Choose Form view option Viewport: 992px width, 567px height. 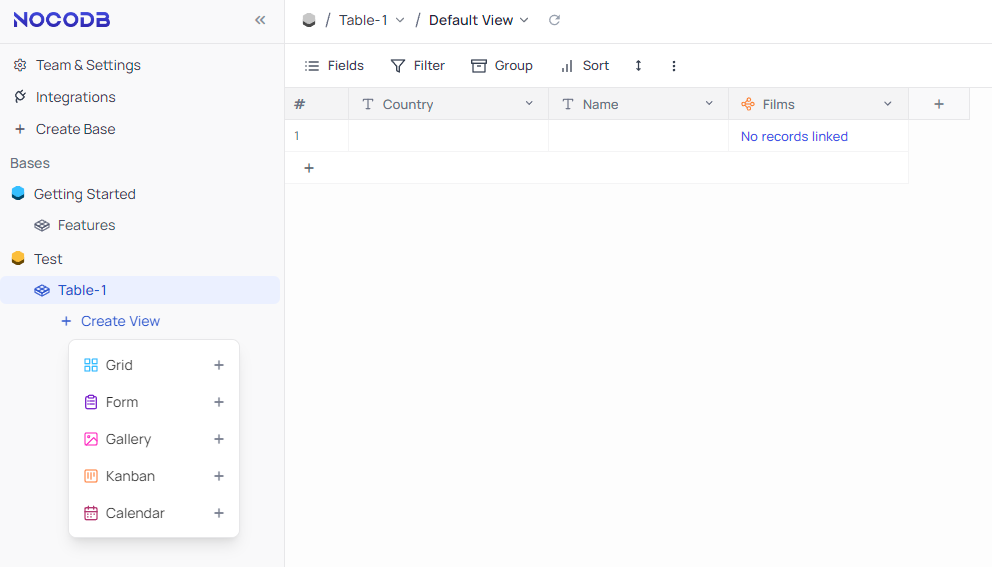tap(154, 402)
